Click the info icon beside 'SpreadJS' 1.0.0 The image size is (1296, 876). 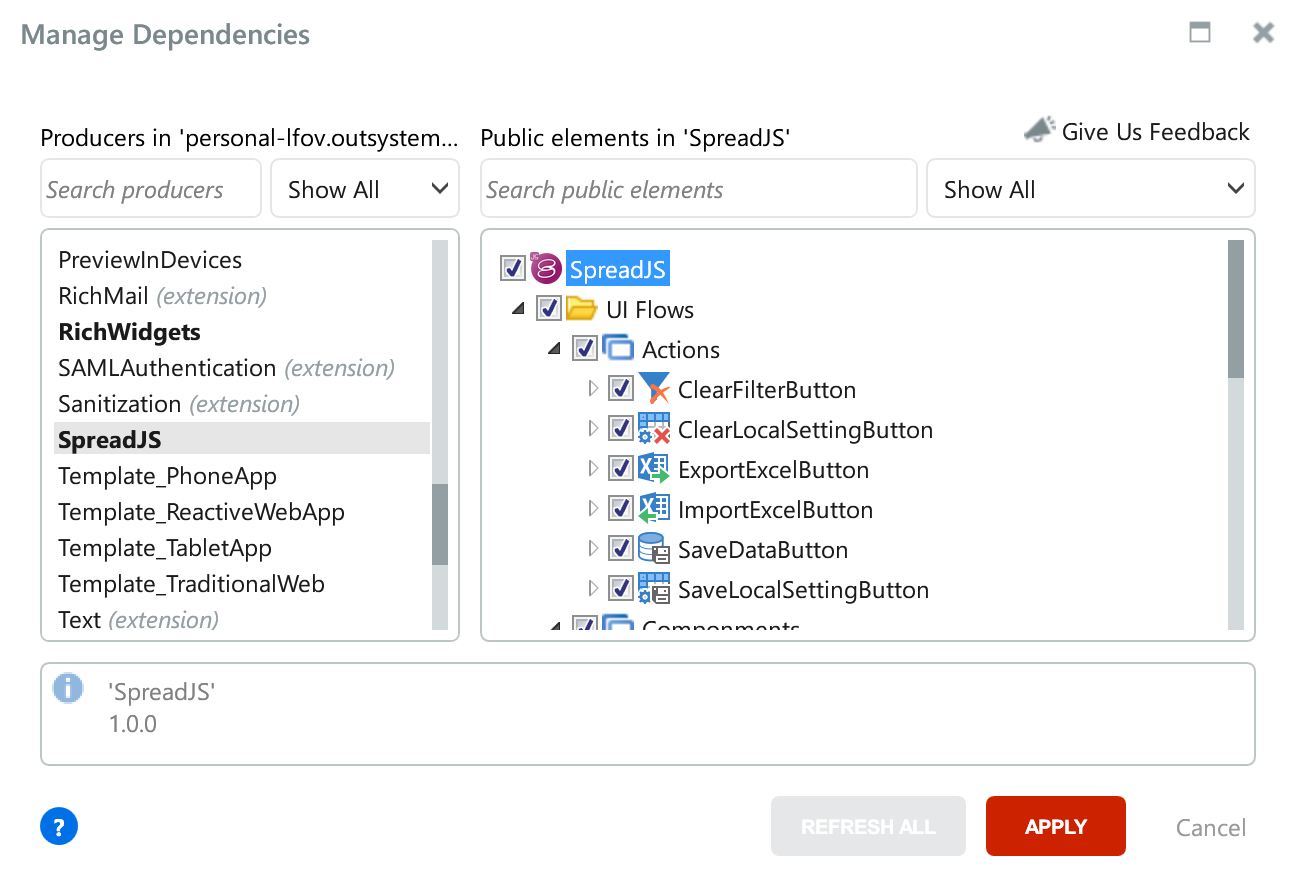[x=68, y=687]
